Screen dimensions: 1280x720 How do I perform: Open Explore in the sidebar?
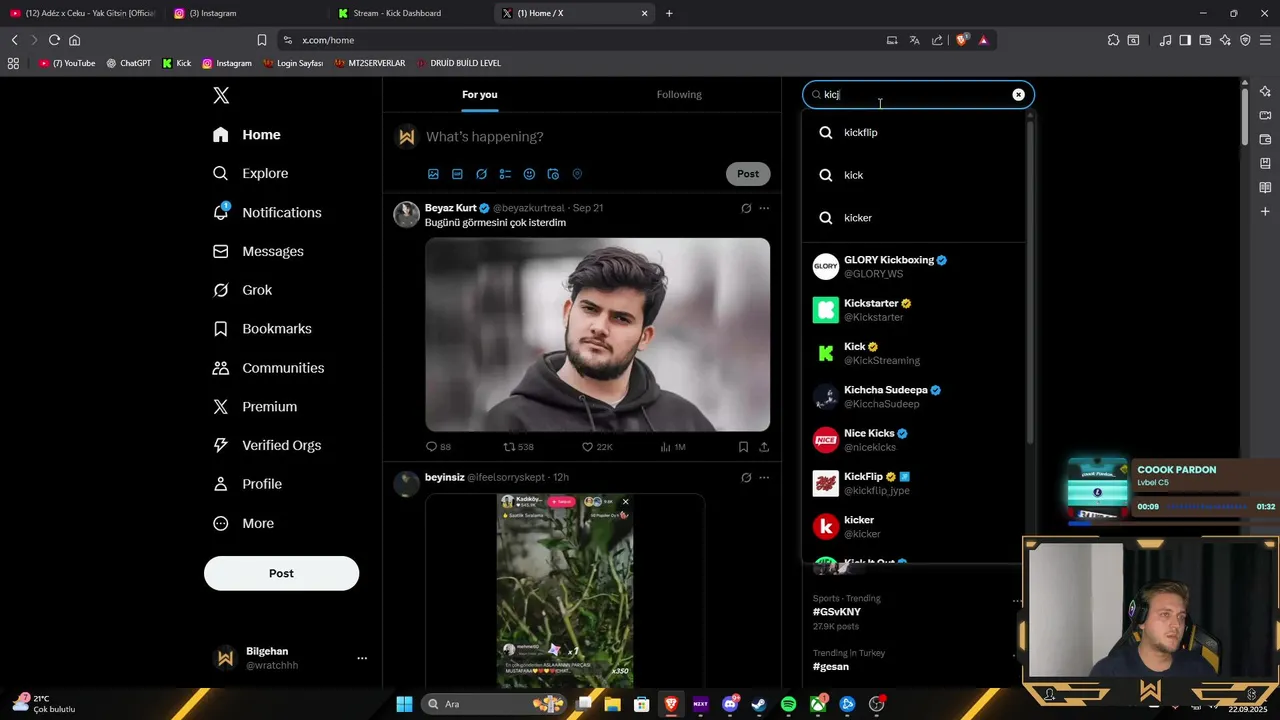tap(251, 173)
